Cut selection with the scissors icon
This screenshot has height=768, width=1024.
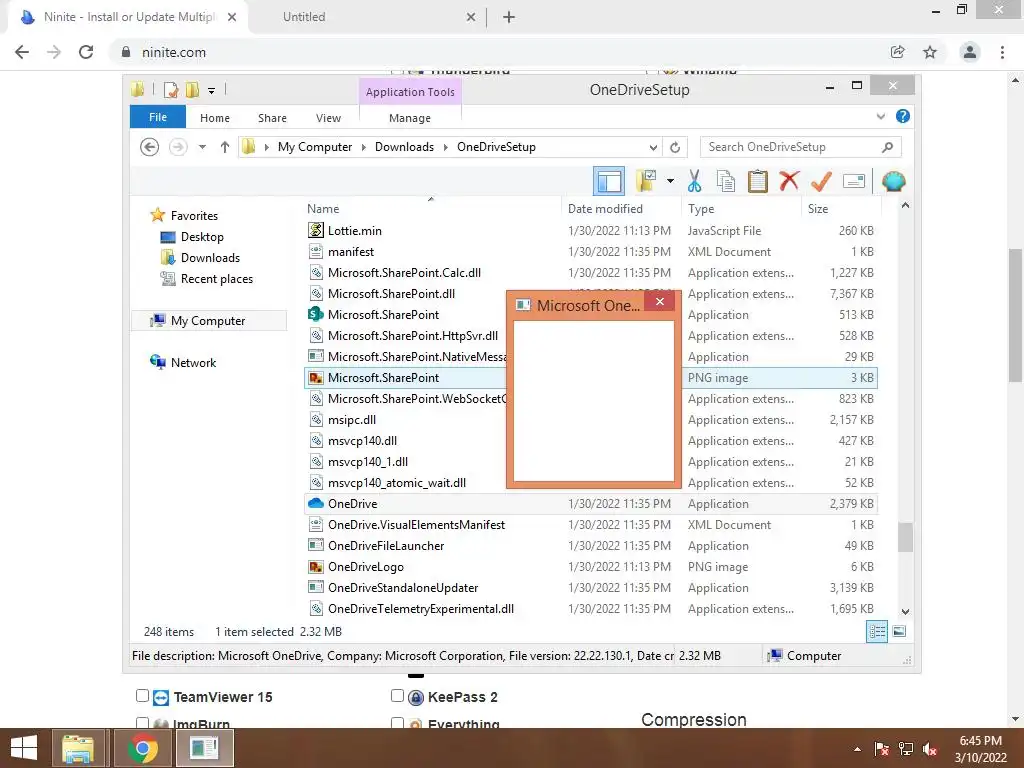pyautogui.click(x=694, y=181)
